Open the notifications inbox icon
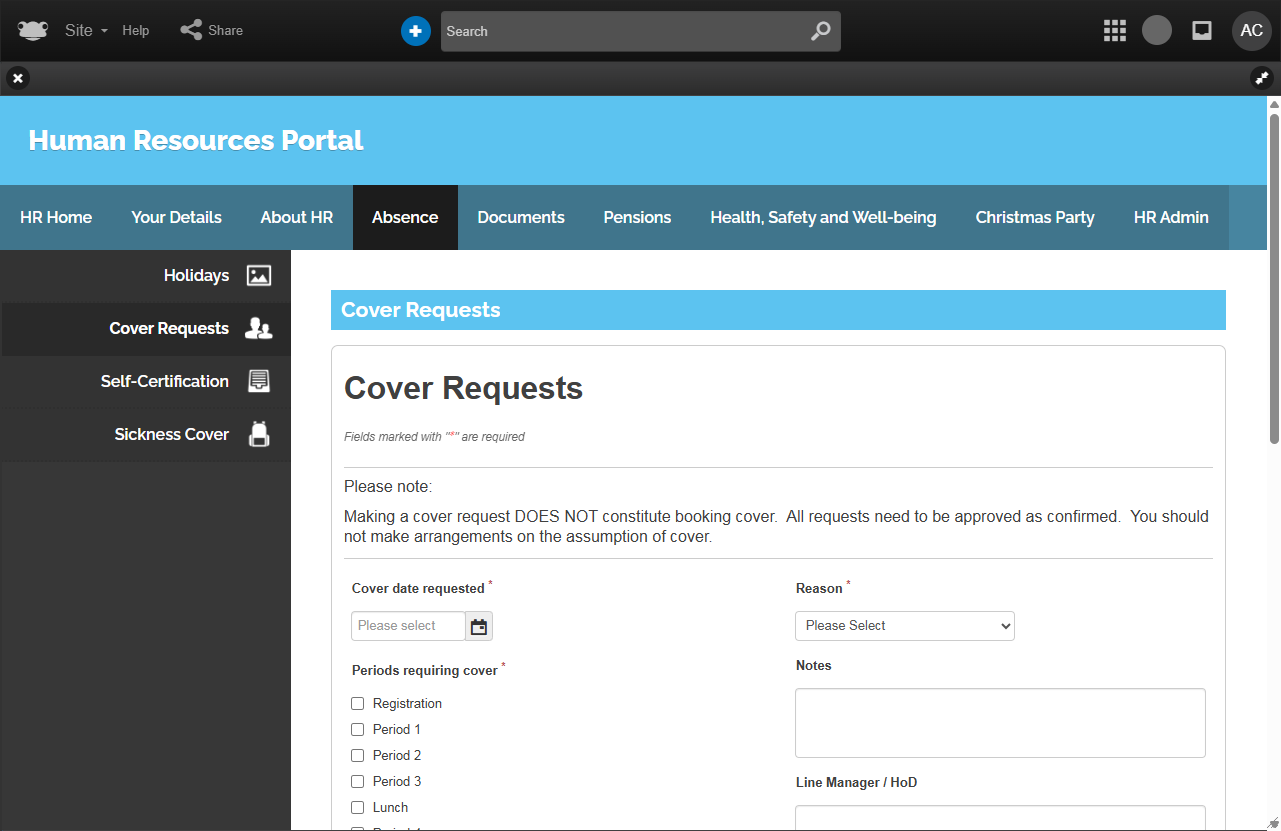Viewport: 1281px width, 831px height. tap(1202, 31)
